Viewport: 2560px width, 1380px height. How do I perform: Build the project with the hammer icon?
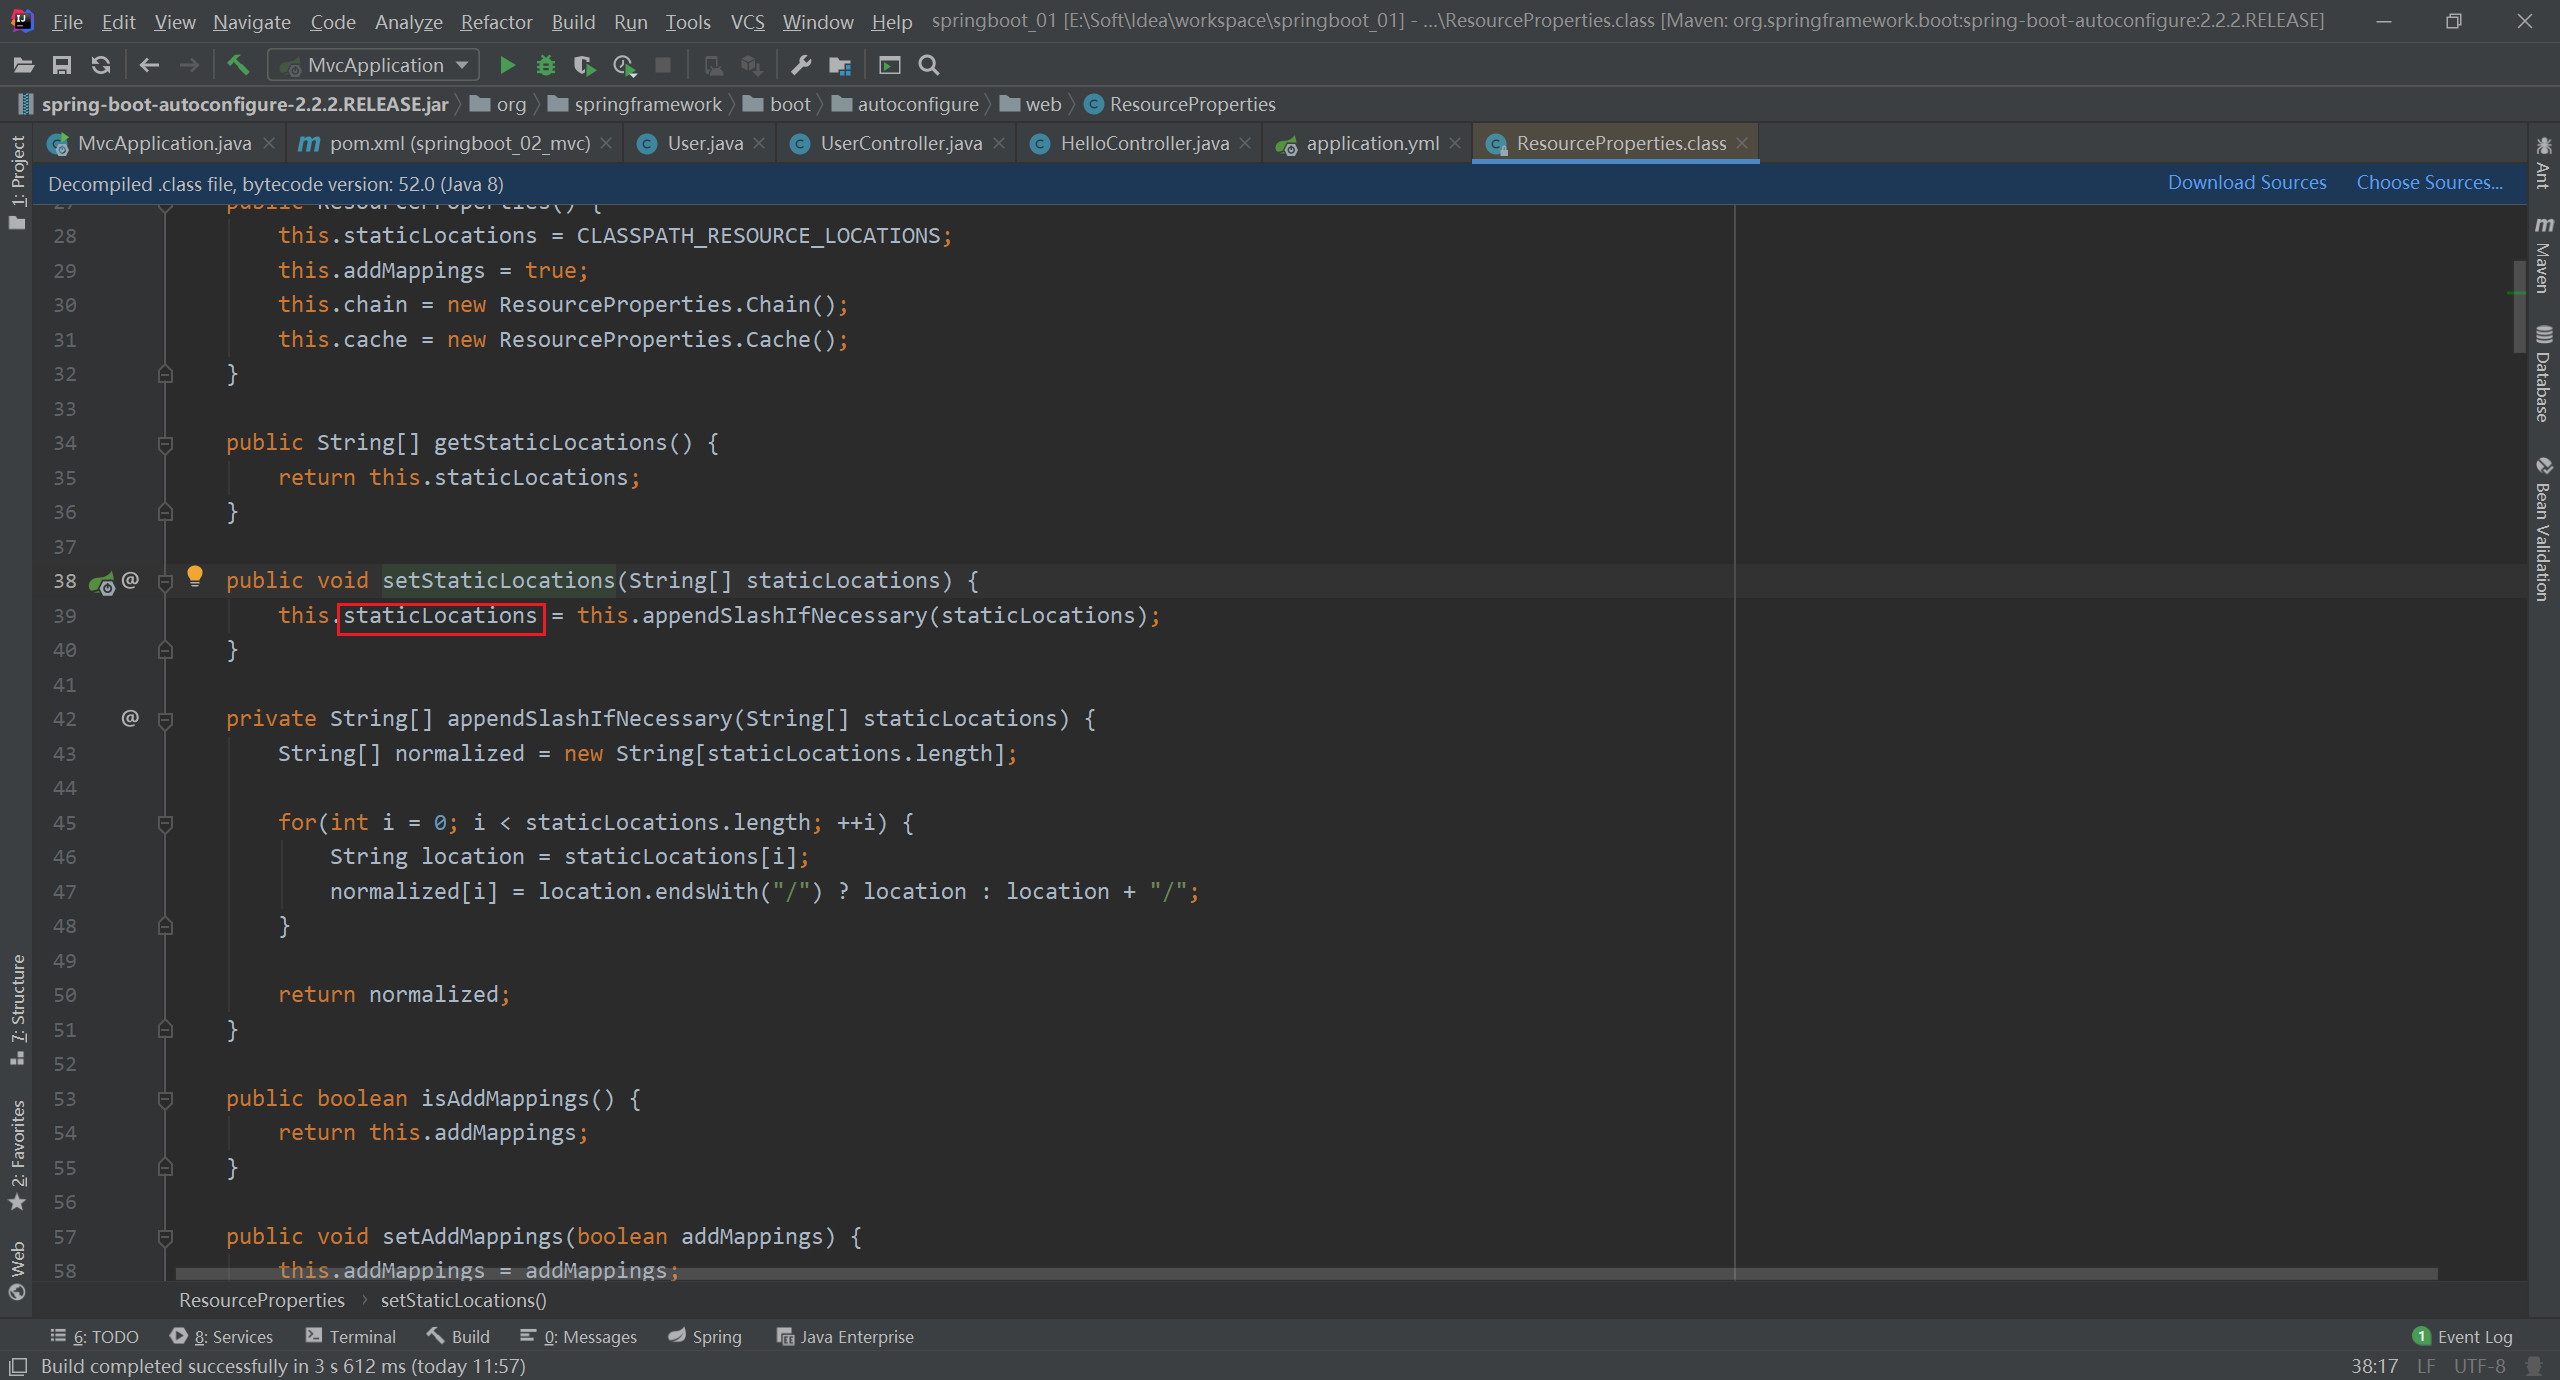click(238, 65)
